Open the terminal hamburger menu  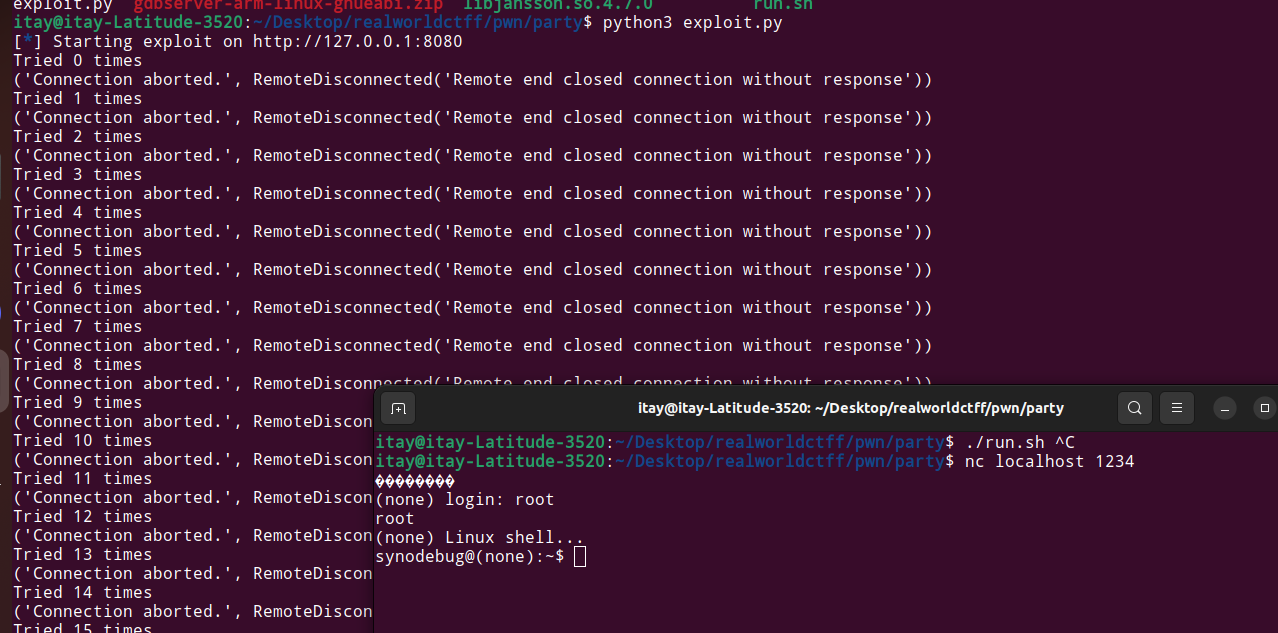[1176, 408]
